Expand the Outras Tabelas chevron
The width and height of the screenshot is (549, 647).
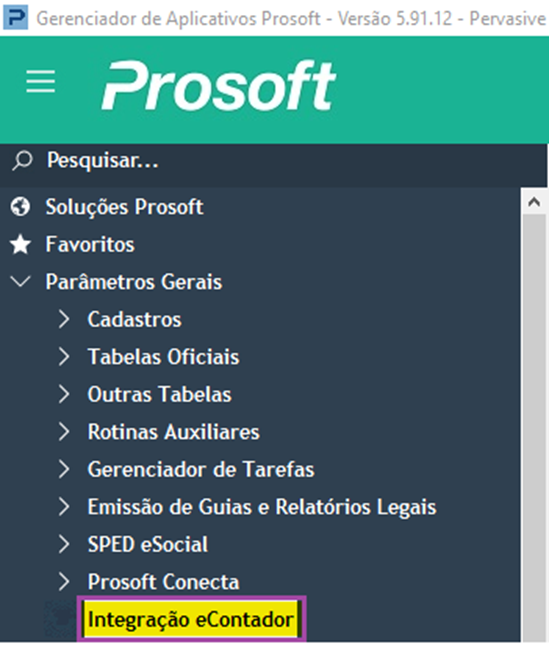point(64,394)
